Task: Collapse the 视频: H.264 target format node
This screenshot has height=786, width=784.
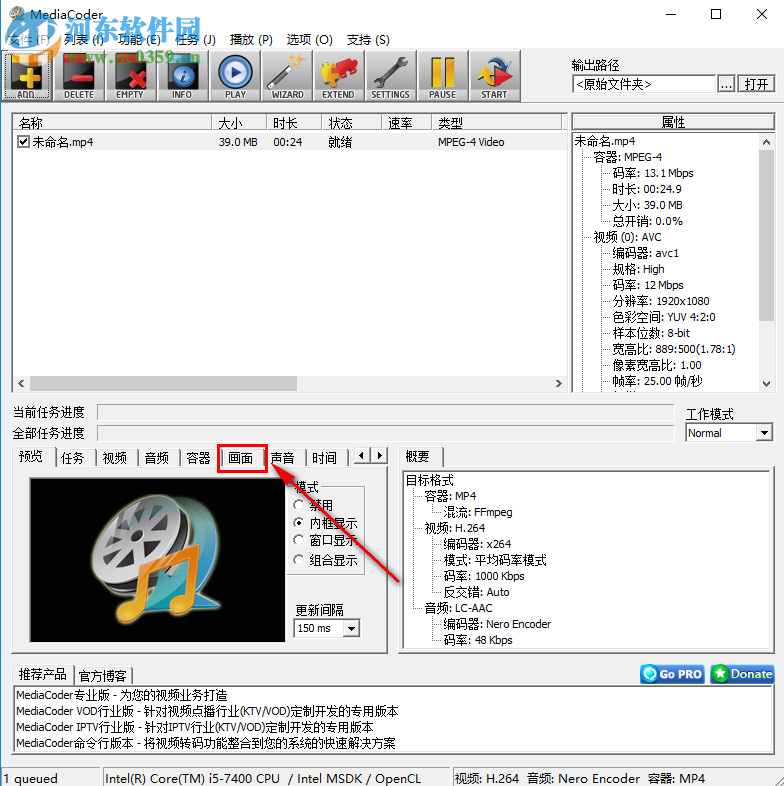Action: [x=454, y=528]
